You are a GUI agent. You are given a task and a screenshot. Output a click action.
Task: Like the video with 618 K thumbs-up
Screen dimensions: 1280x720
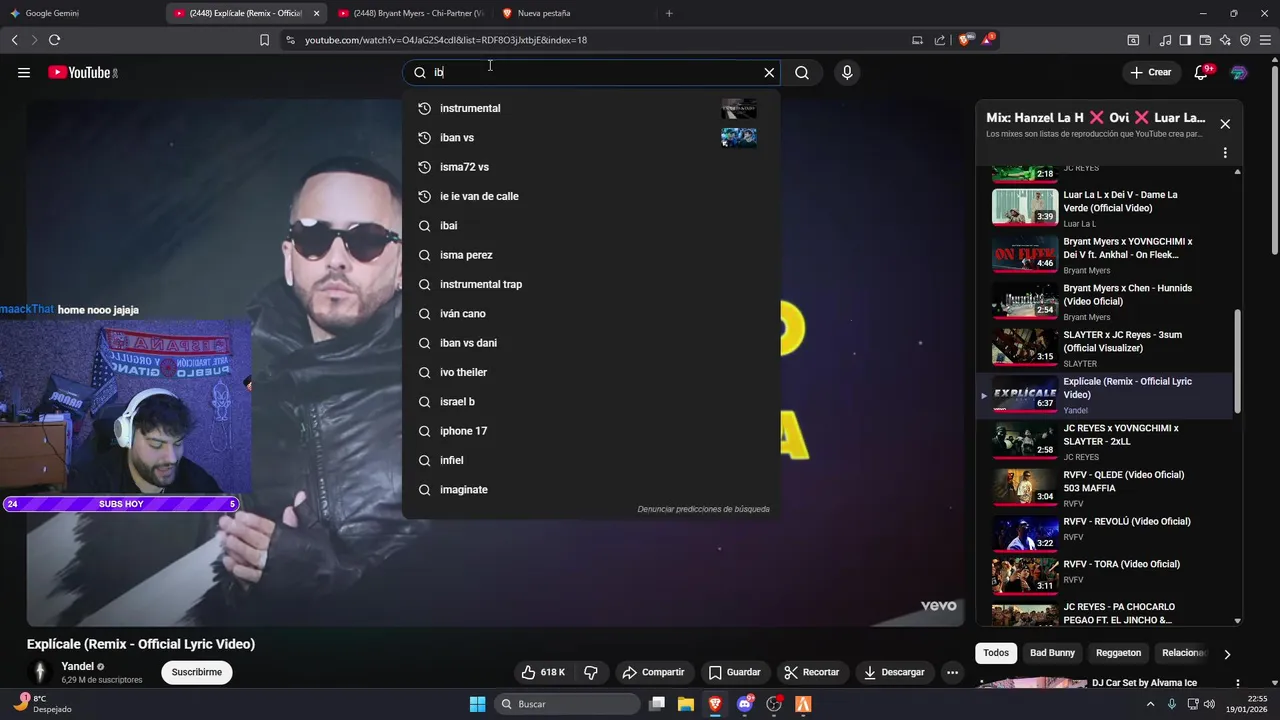click(x=544, y=672)
